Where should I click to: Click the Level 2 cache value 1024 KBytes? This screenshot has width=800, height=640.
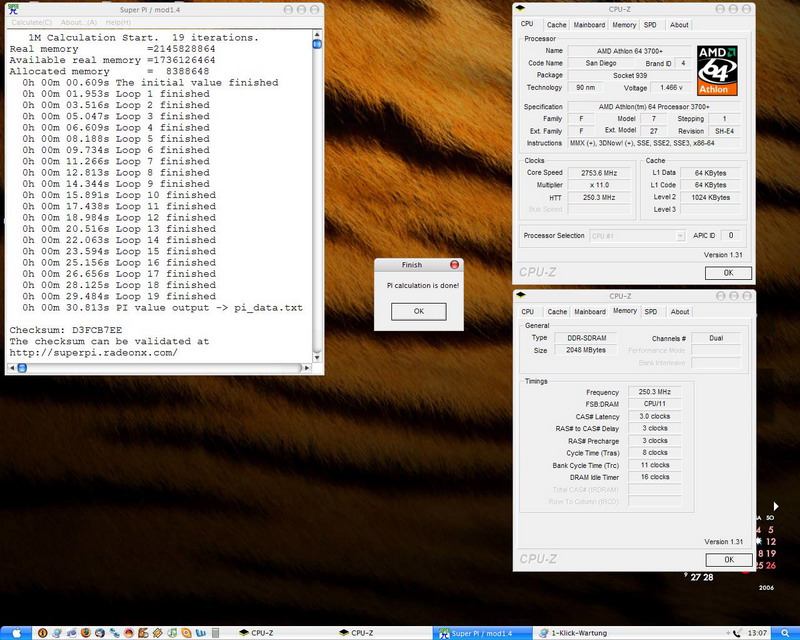click(x=710, y=198)
